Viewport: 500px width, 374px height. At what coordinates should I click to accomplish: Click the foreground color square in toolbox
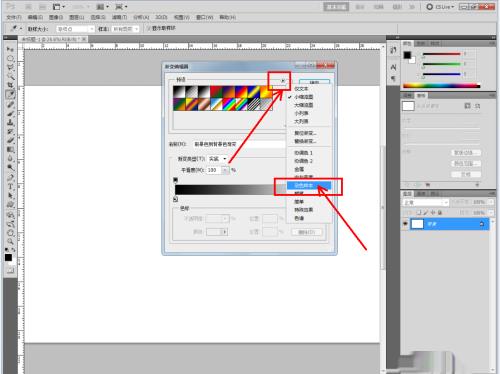(x=8, y=258)
